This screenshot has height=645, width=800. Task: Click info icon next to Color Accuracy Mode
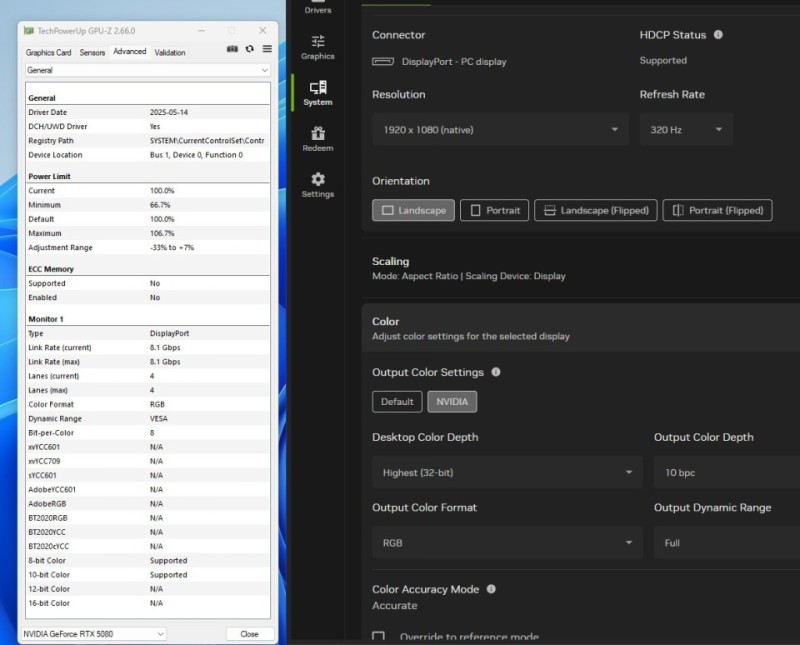point(491,590)
